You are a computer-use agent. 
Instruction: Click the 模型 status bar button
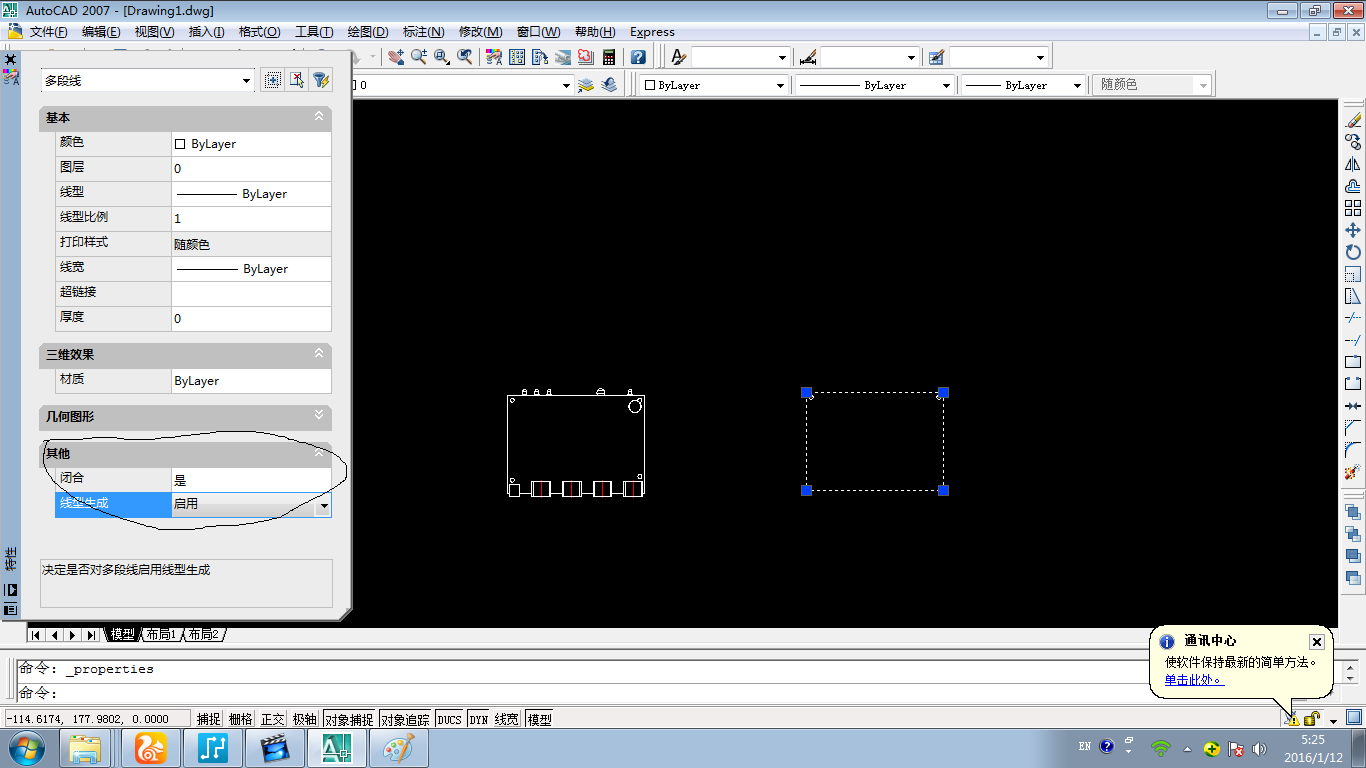pos(539,719)
